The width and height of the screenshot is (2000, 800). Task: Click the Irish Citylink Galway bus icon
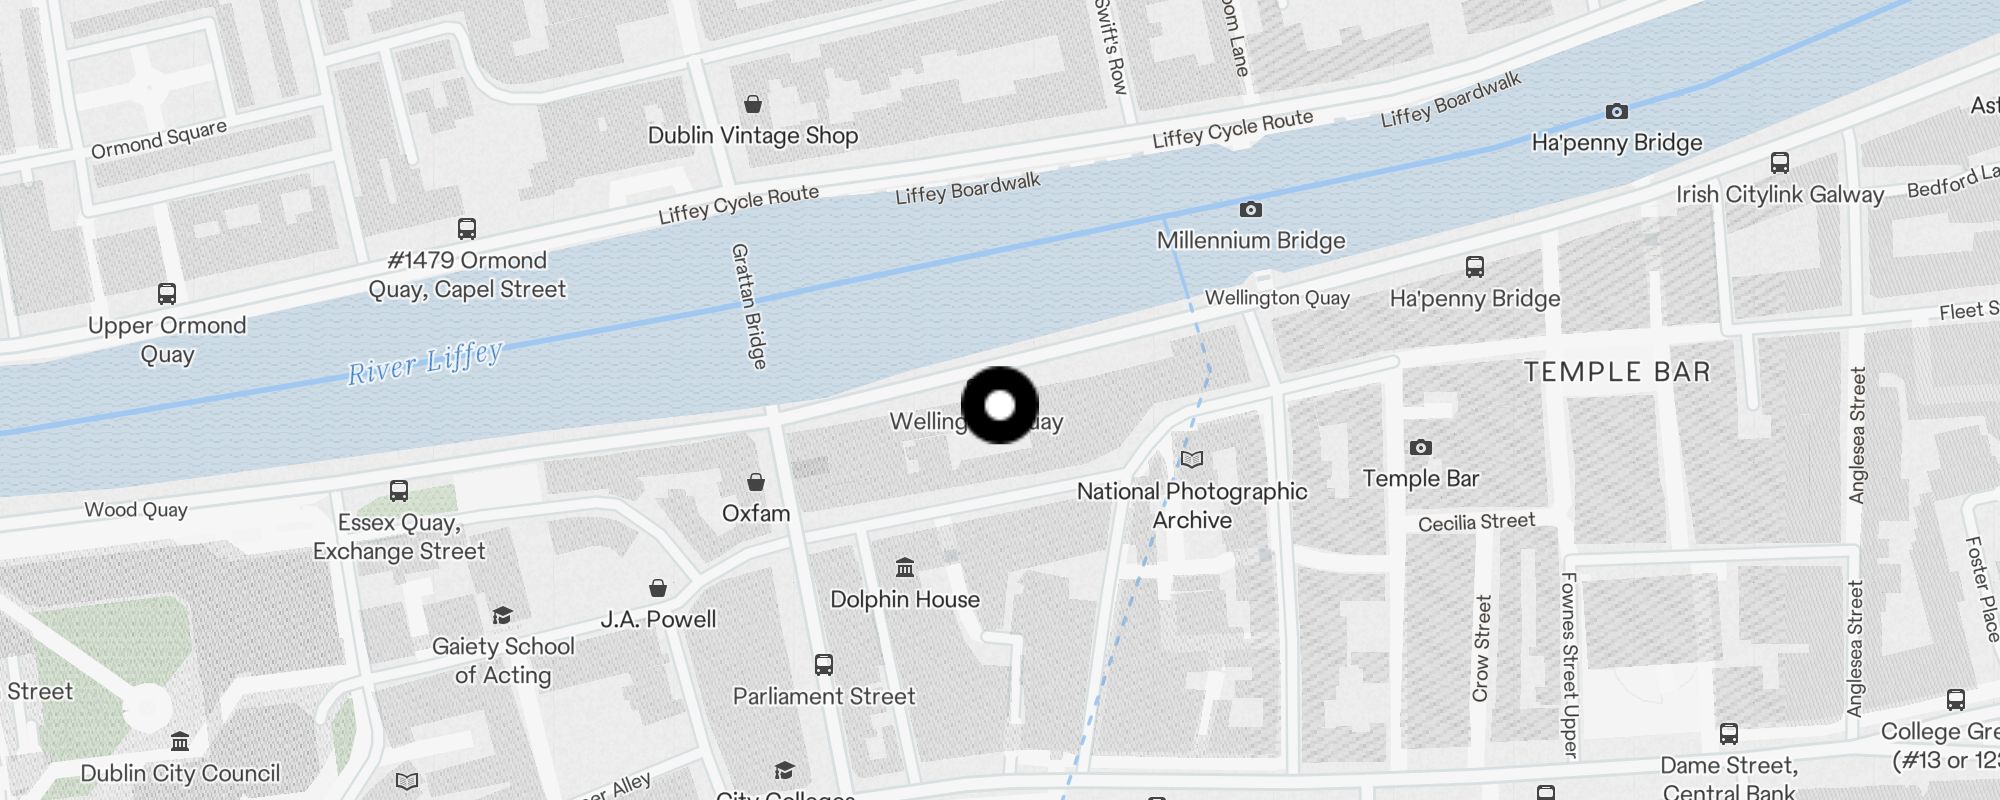1780,163
